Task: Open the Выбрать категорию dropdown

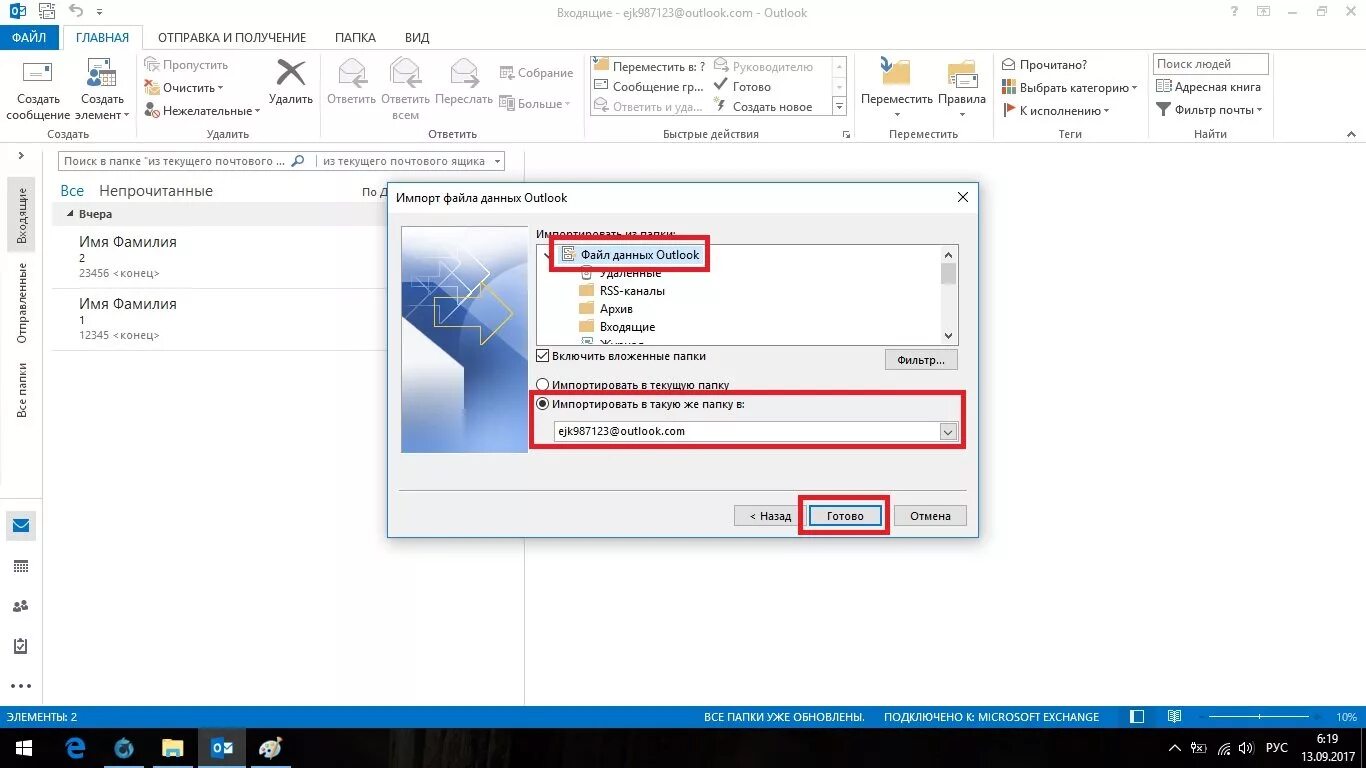Action: pos(1134,88)
